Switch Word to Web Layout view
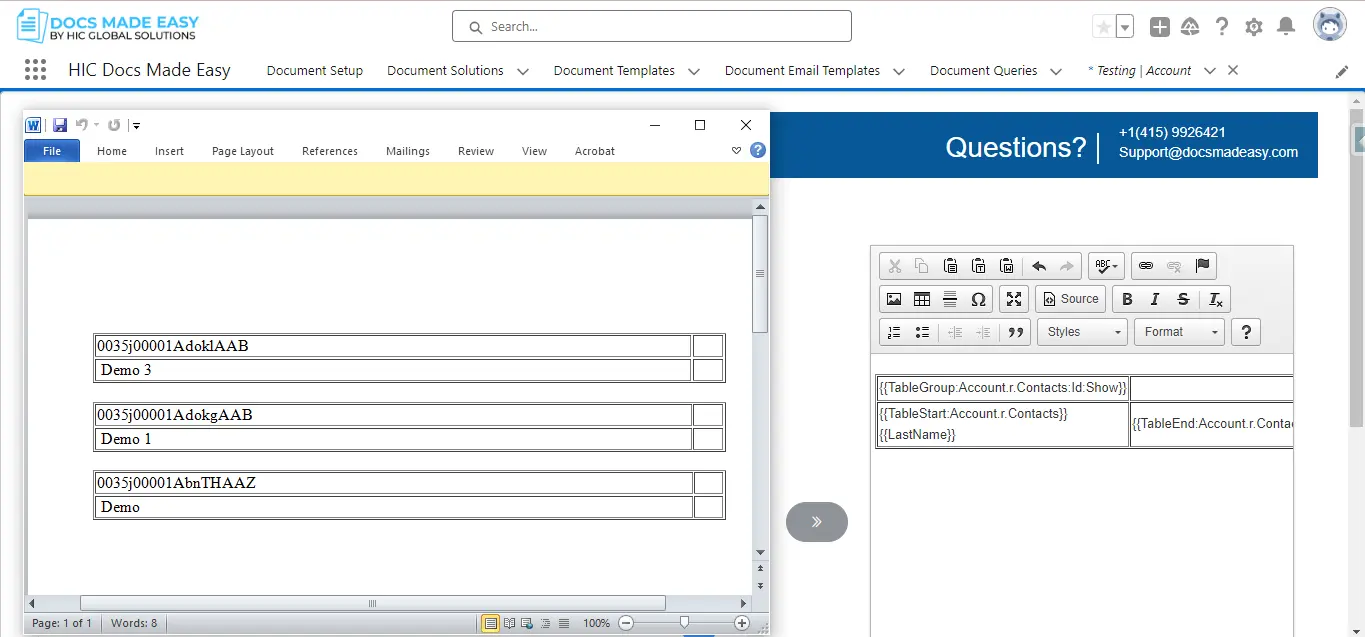 point(527,623)
